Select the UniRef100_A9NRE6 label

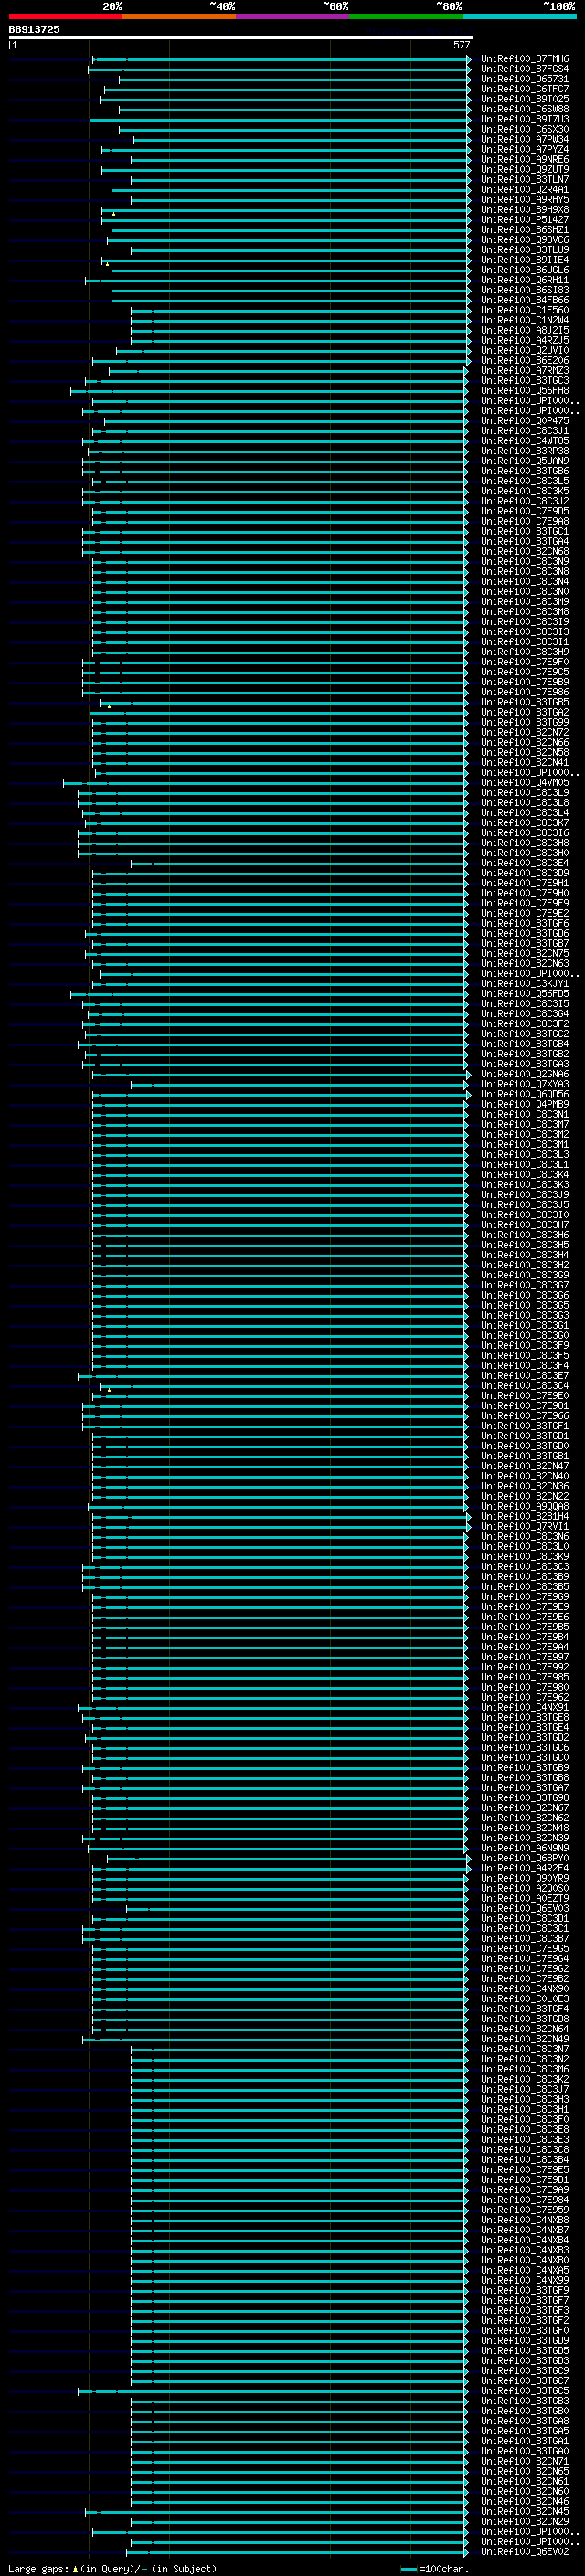525,159
